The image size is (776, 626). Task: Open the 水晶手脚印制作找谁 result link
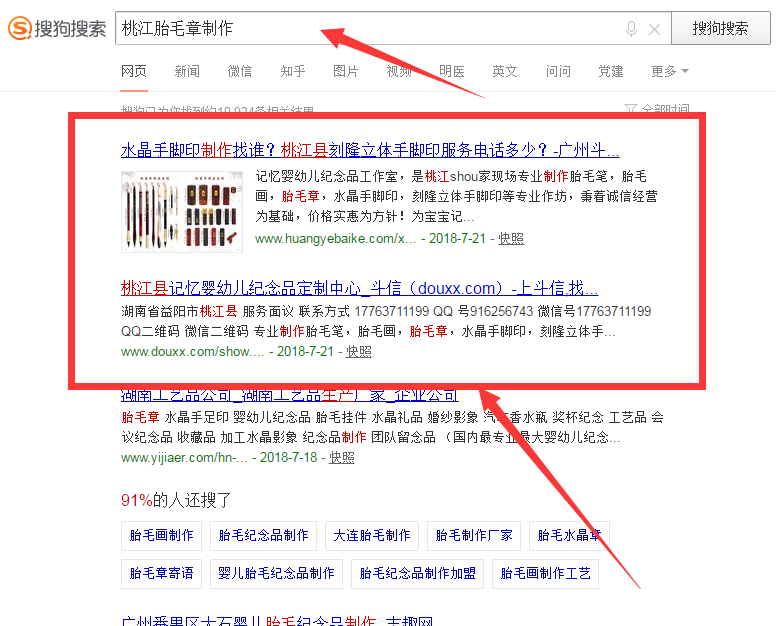(370, 149)
